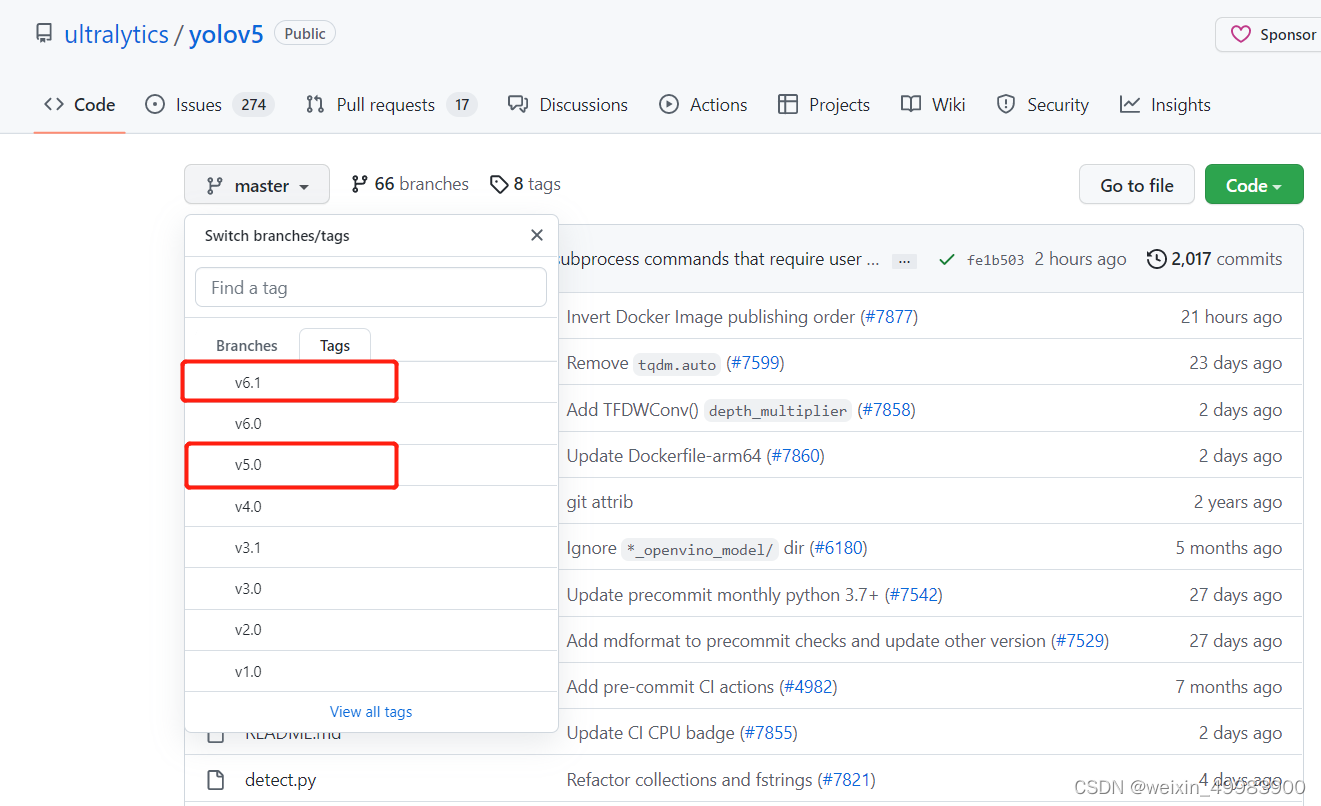This screenshot has height=806, width=1321.
Task: Select tag v4.0
Action: click(371, 507)
